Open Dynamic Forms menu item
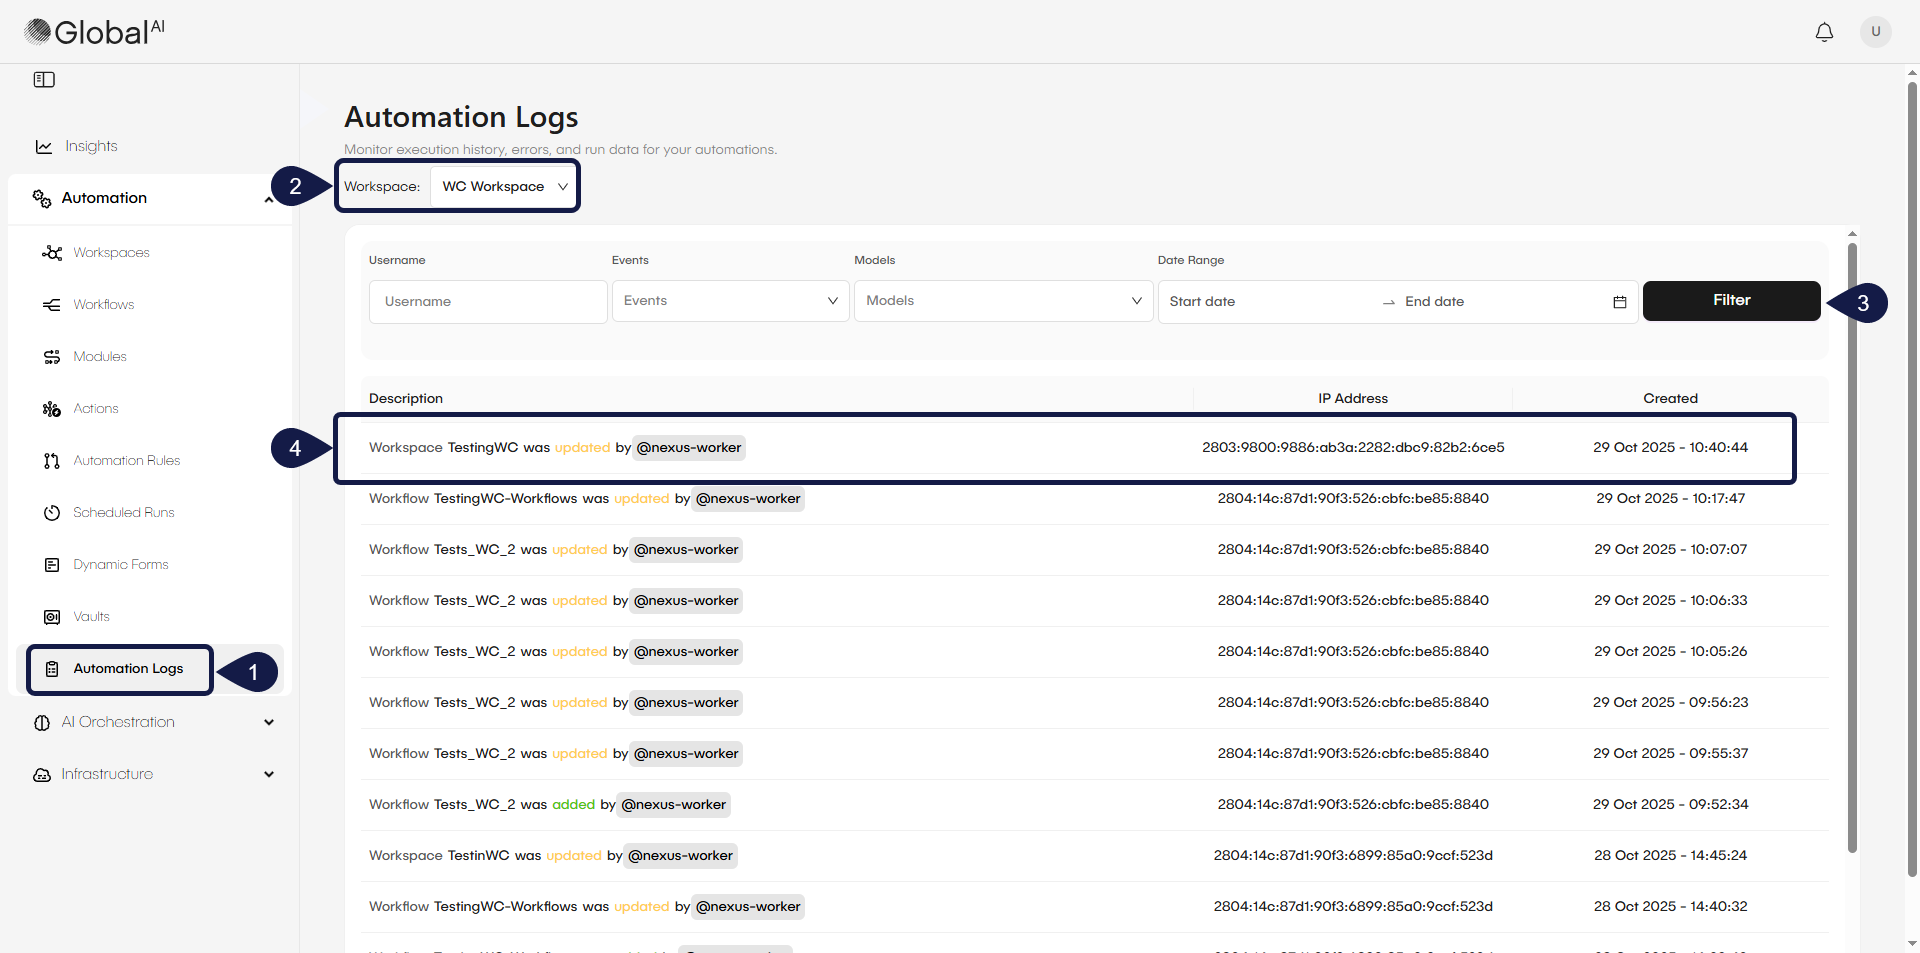This screenshot has width=1920, height=953. pos(120,565)
